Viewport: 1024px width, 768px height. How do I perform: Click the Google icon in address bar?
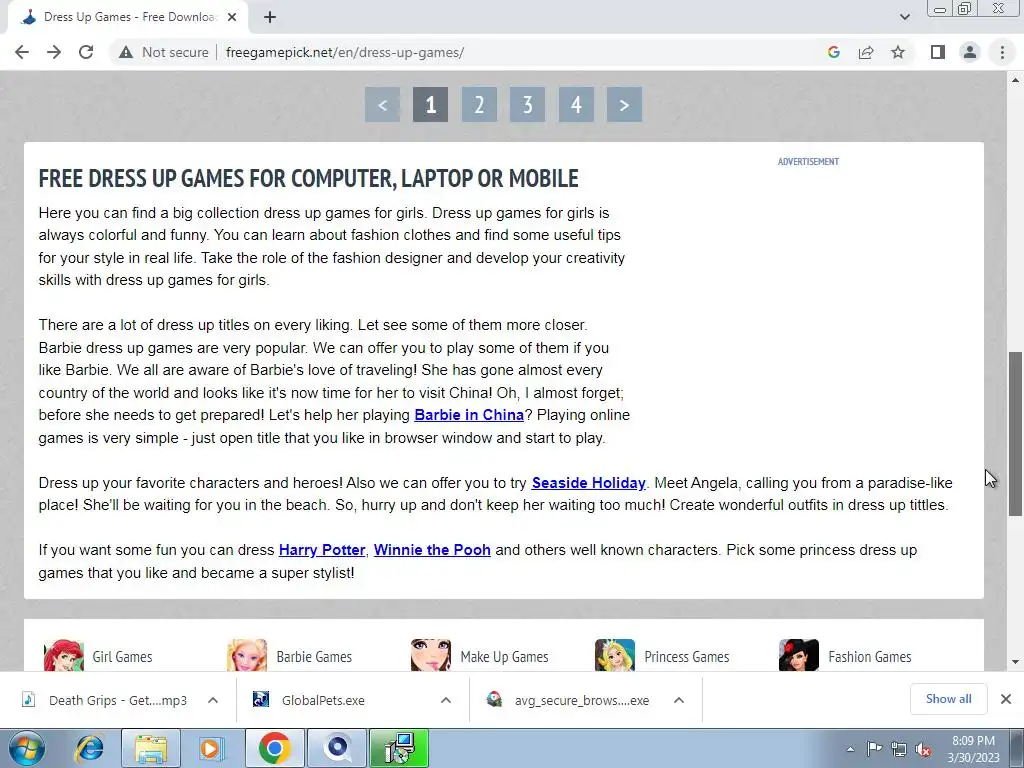coord(833,52)
